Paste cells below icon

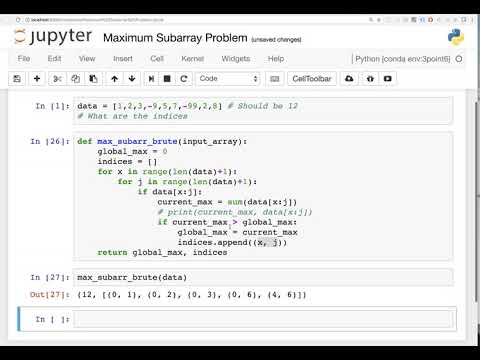[x=93, y=79]
